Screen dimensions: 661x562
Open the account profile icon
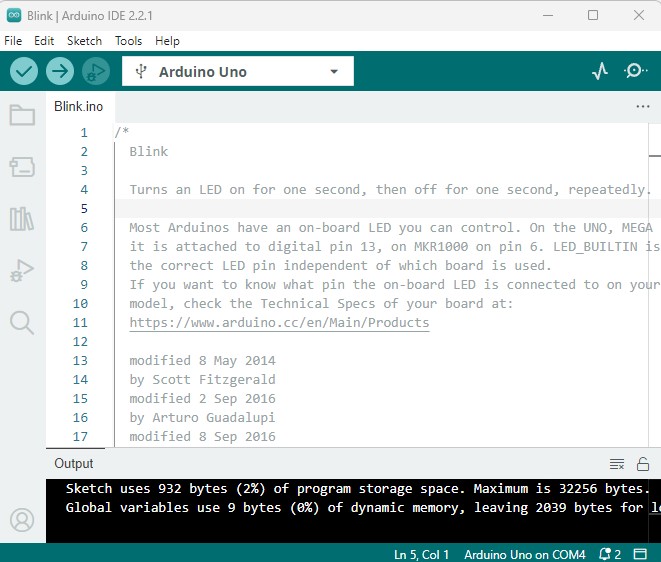22,520
